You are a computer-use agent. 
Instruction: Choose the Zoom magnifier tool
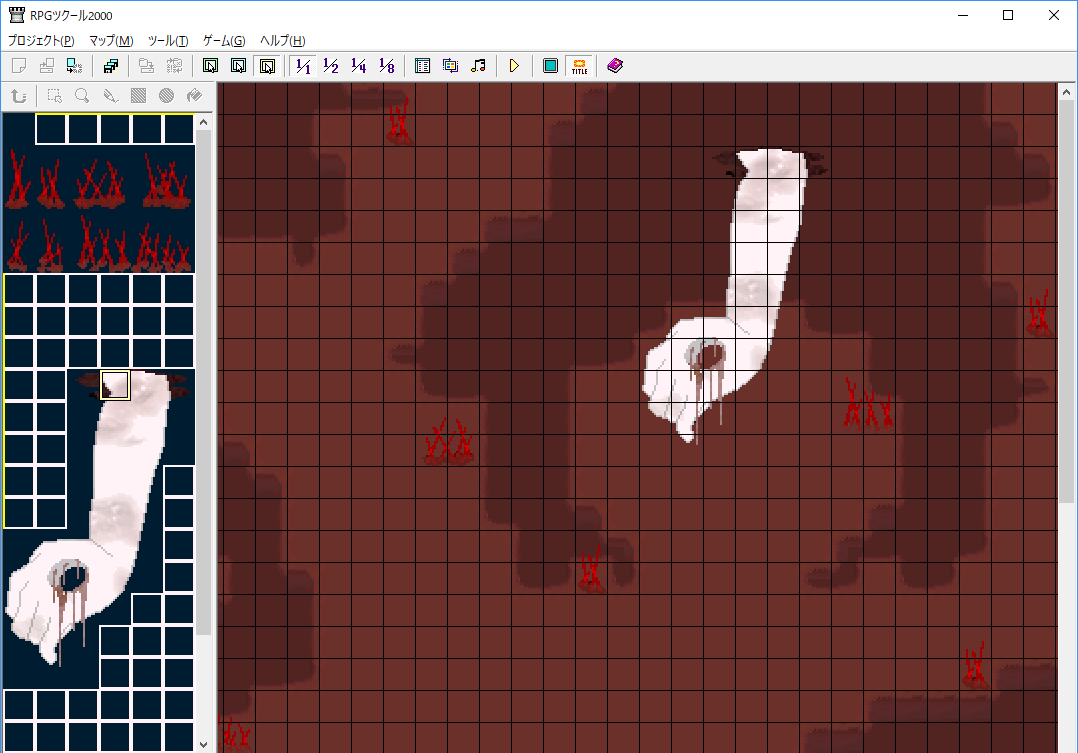pos(82,96)
